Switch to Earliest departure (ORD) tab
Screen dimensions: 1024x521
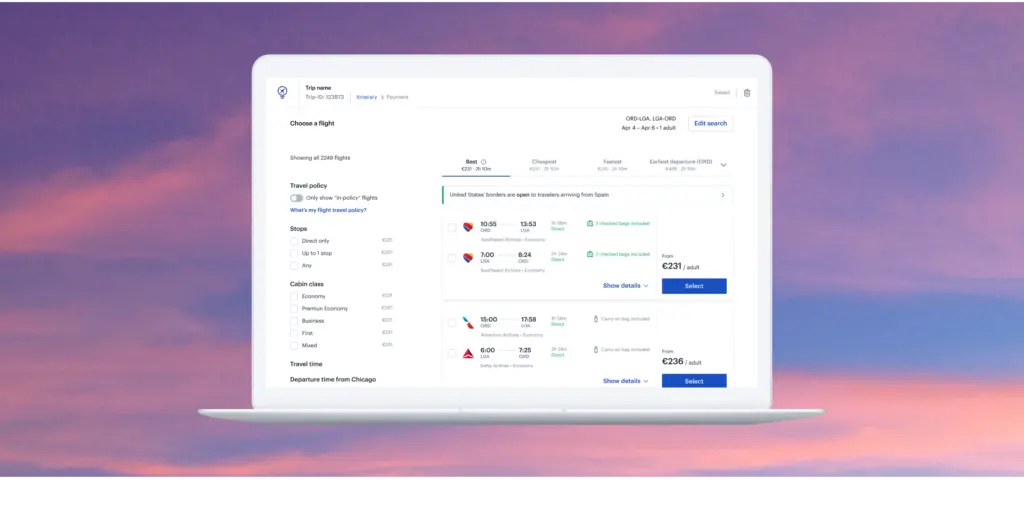tap(680, 165)
